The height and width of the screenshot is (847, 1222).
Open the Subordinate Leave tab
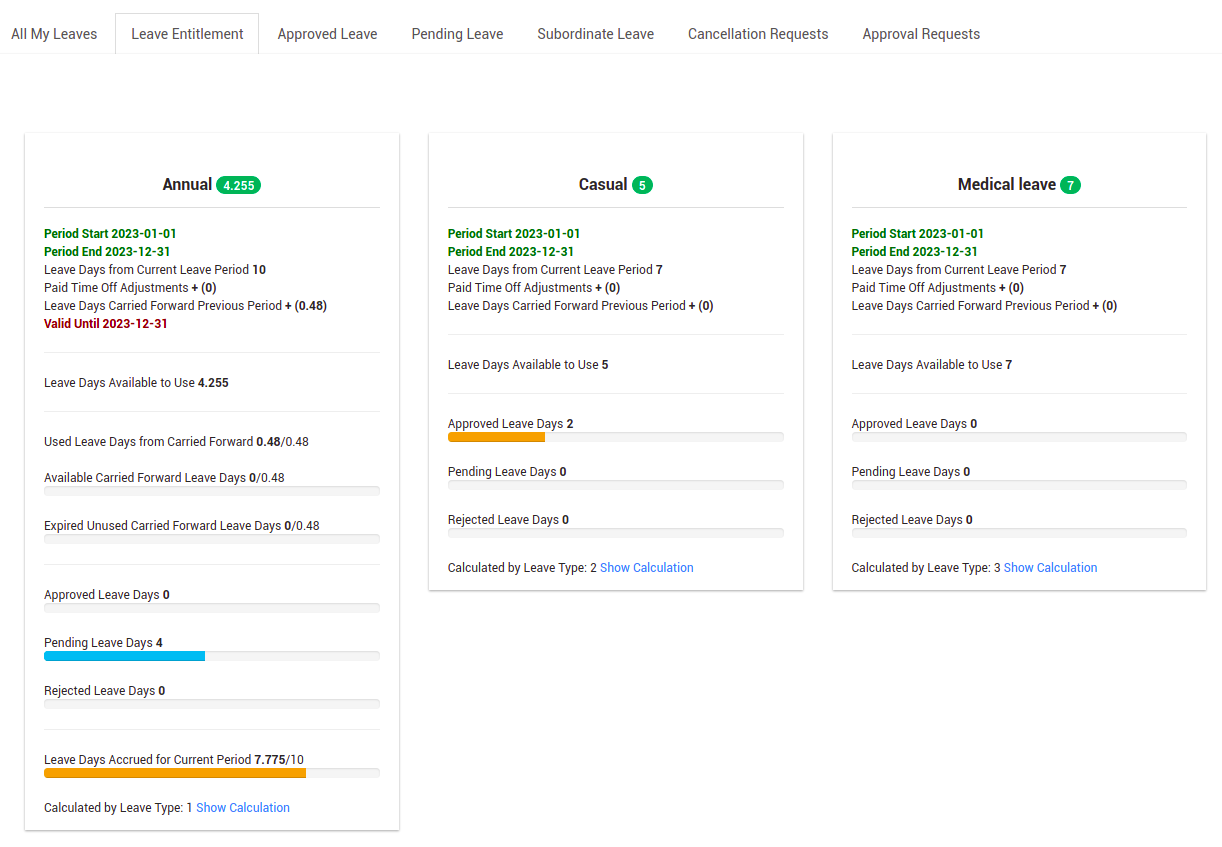(x=595, y=34)
